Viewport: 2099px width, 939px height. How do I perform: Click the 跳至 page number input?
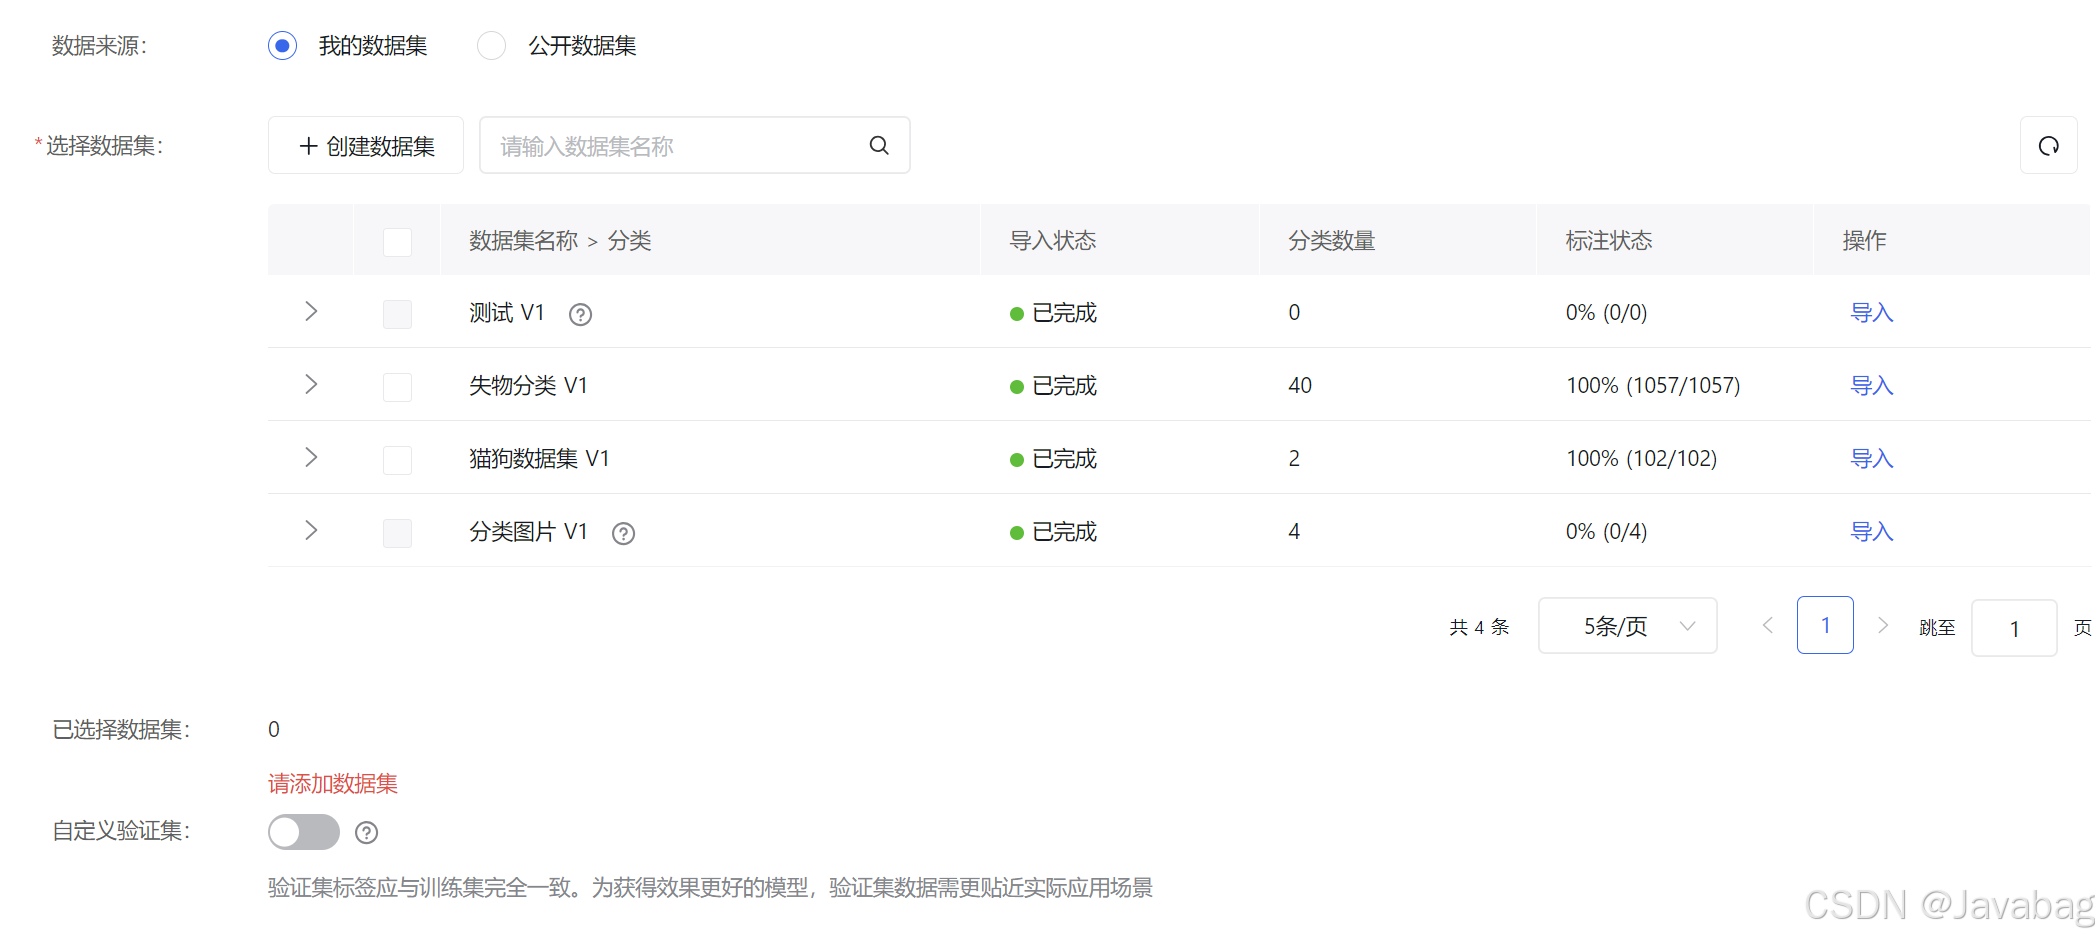tap(2014, 628)
